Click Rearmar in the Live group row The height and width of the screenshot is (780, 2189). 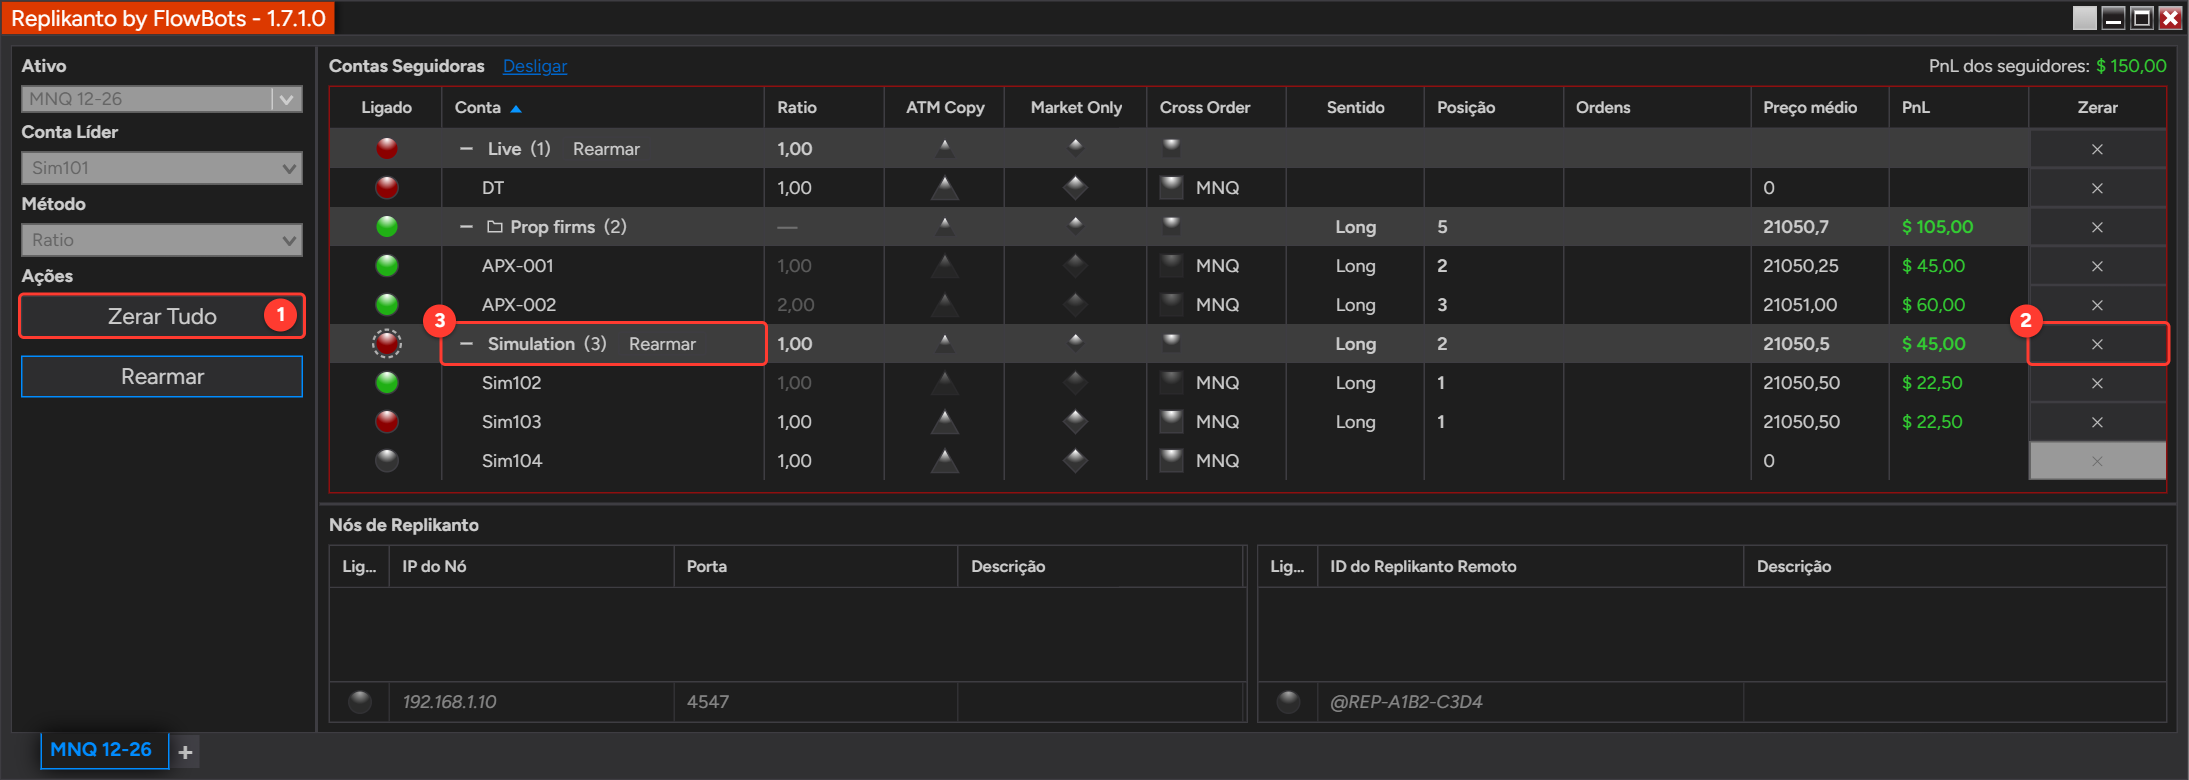click(606, 149)
